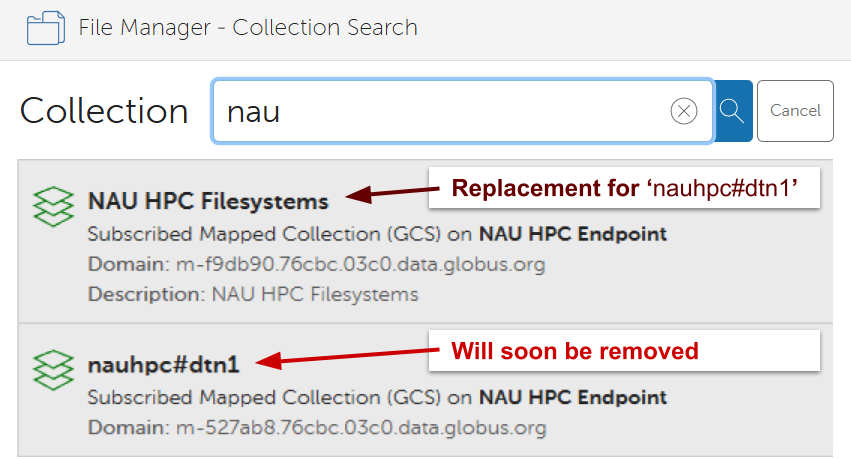Click the Collection label beside the search box
Screen dimensions: 851x459
click(x=104, y=111)
